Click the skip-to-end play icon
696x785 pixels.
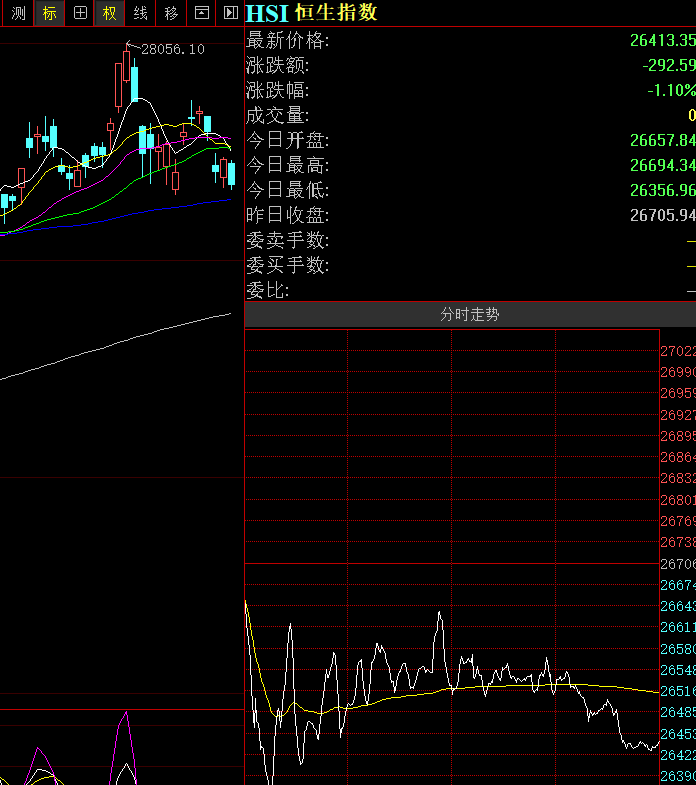[231, 13]
